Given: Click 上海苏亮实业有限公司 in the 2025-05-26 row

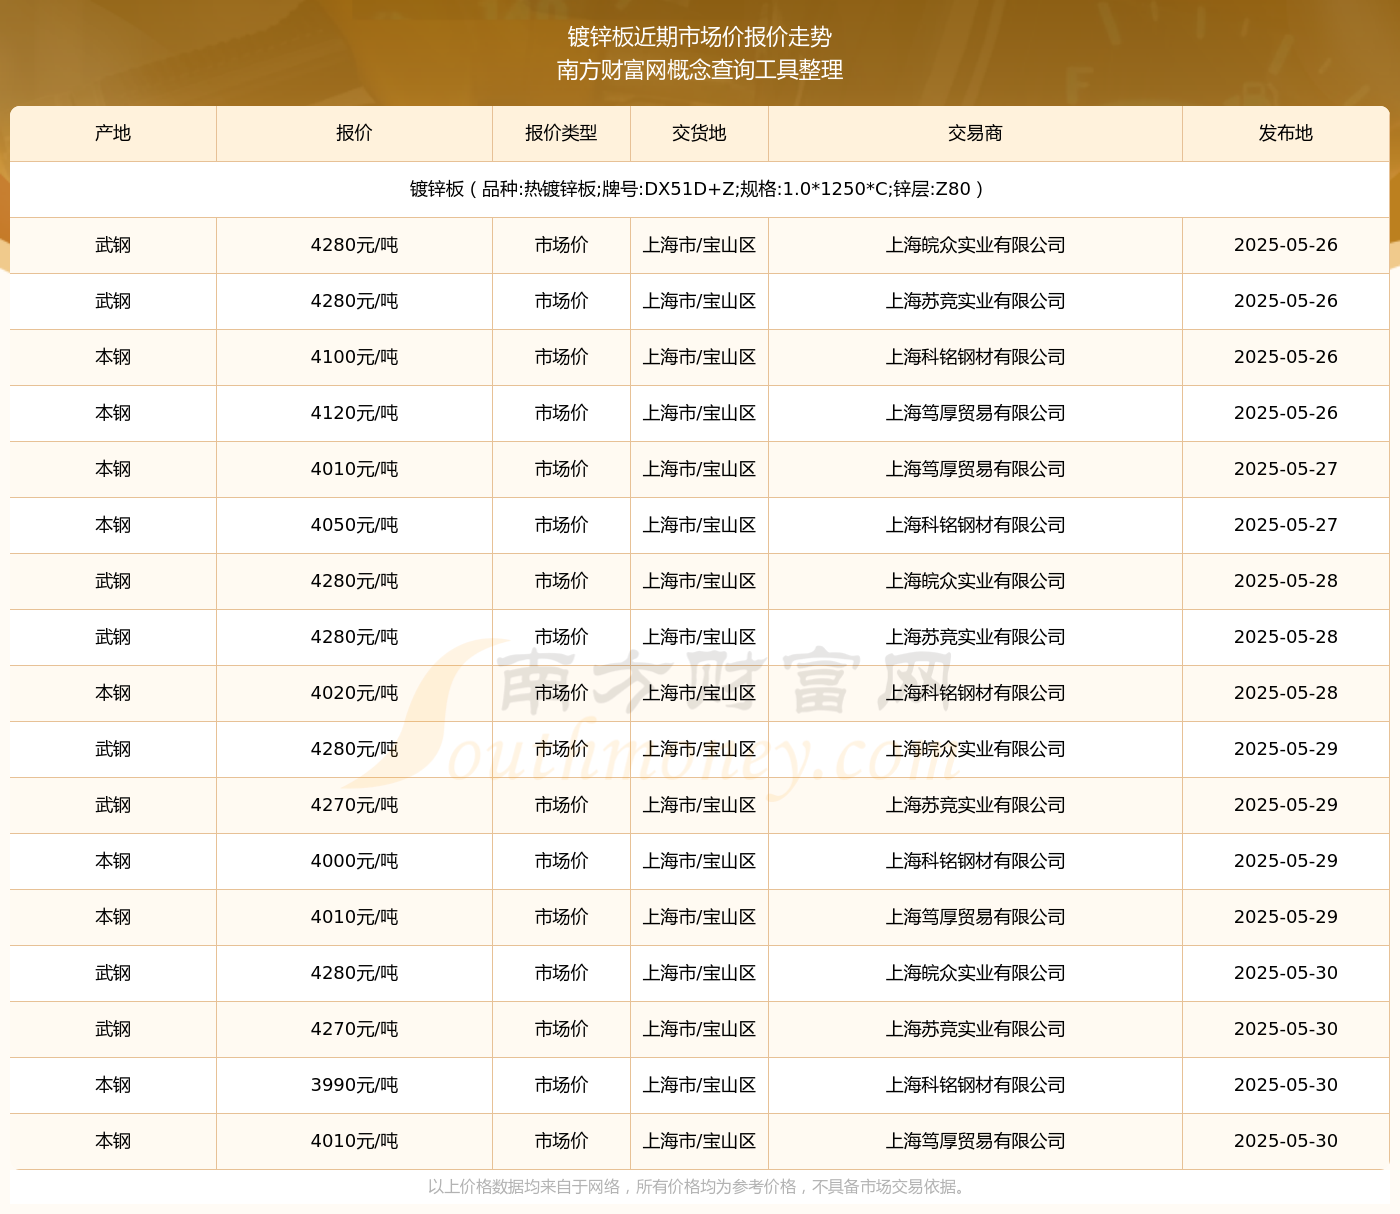Looking at the screenshot, I should pyautogui.click(x=975, y=301).
